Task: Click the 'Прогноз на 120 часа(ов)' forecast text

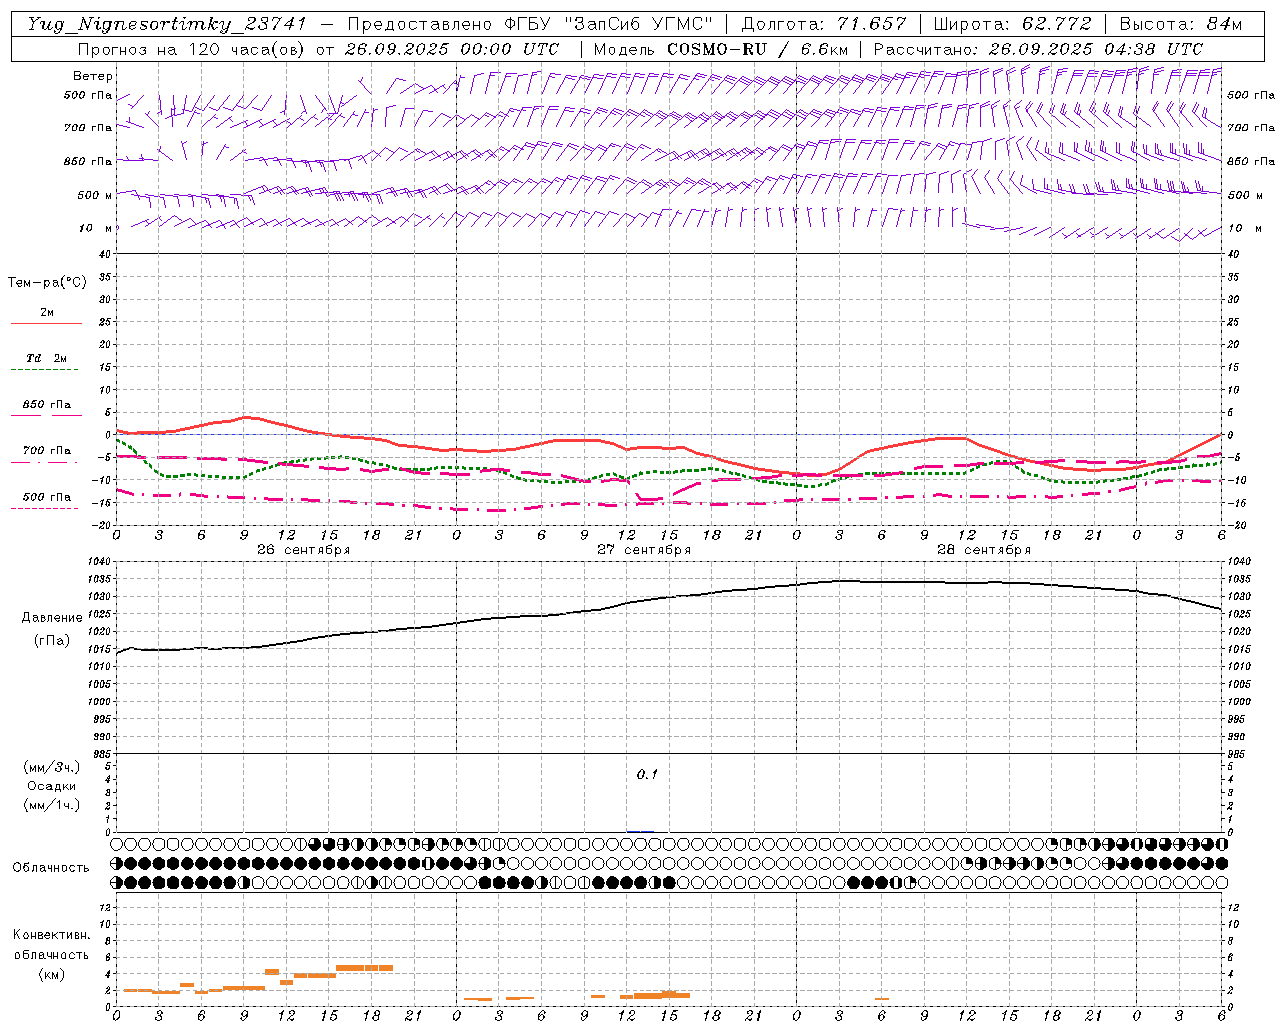Action: (190, 49)
